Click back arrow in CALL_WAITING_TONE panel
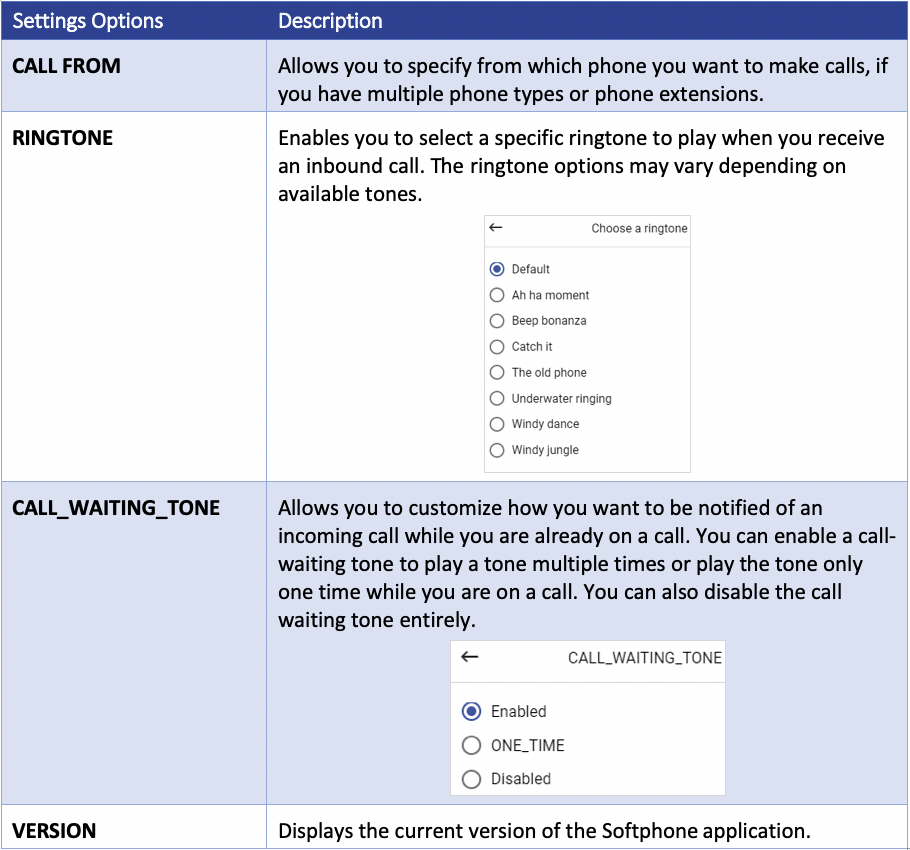This screenshot has height=850, width=910. [x=470, y=657]
